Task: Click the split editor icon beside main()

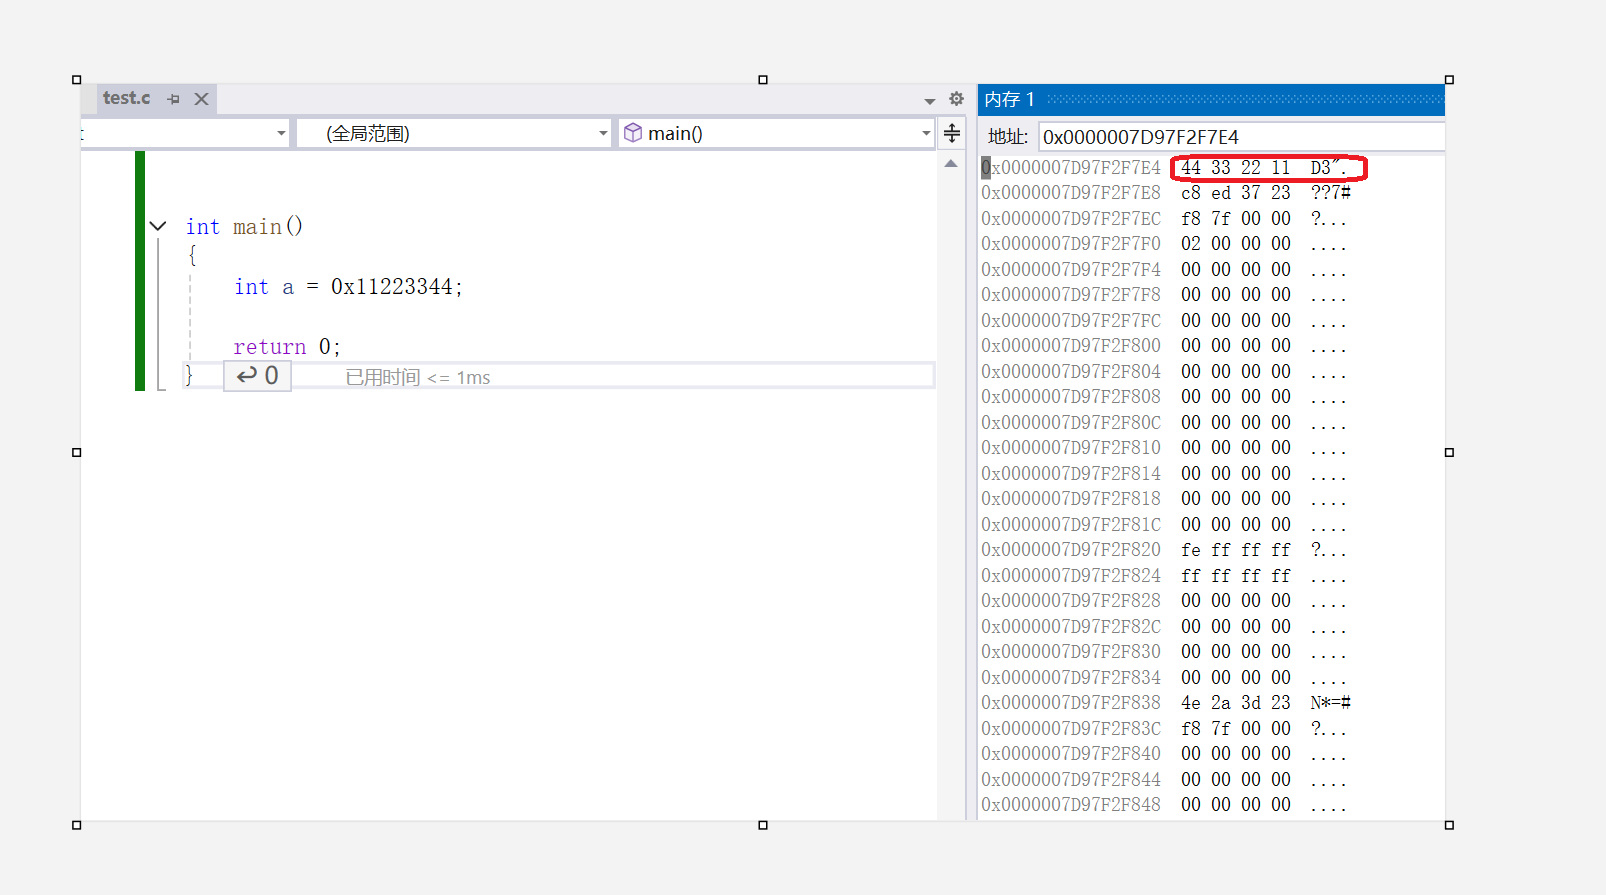Action: click(952, 133)
